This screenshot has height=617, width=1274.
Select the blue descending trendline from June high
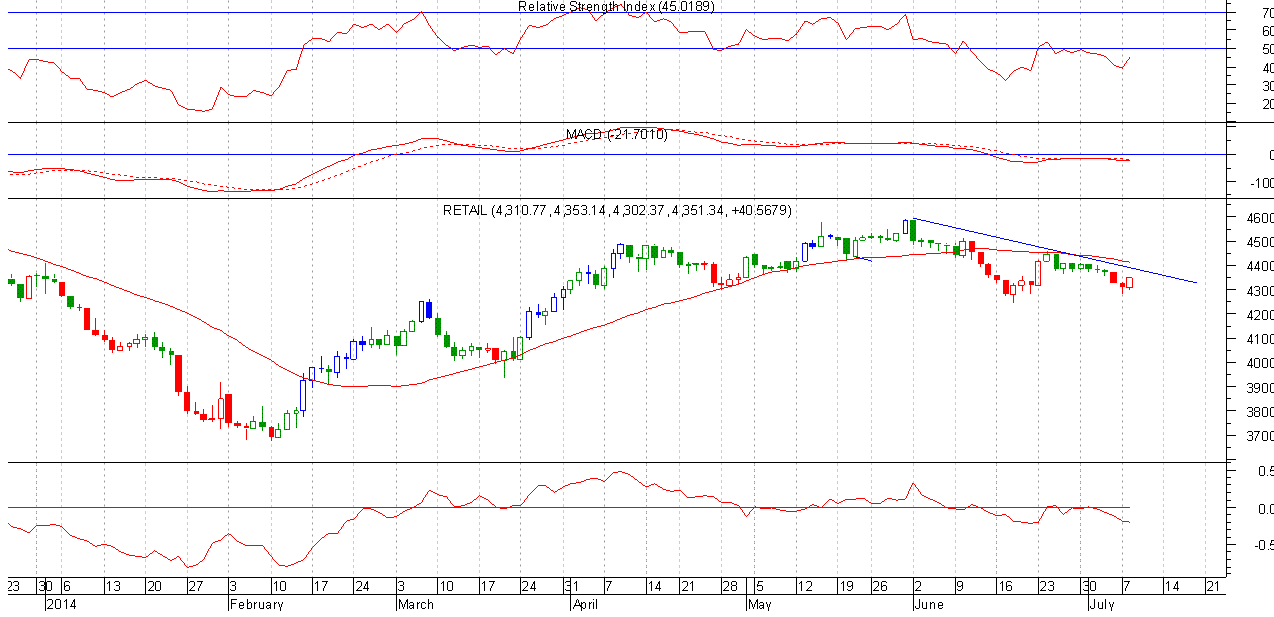(1056, 251)
